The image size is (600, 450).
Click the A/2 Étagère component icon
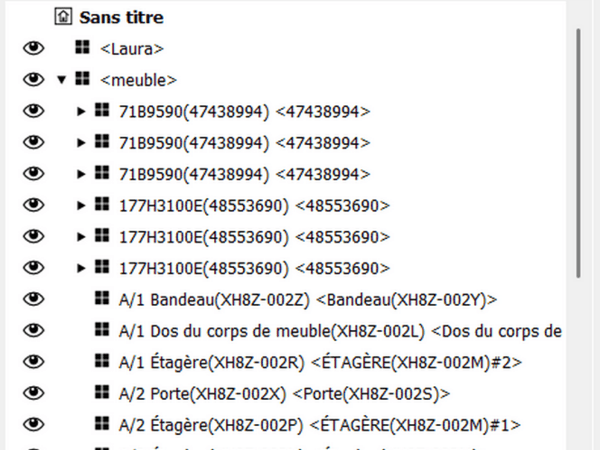(x=101, y=423)
